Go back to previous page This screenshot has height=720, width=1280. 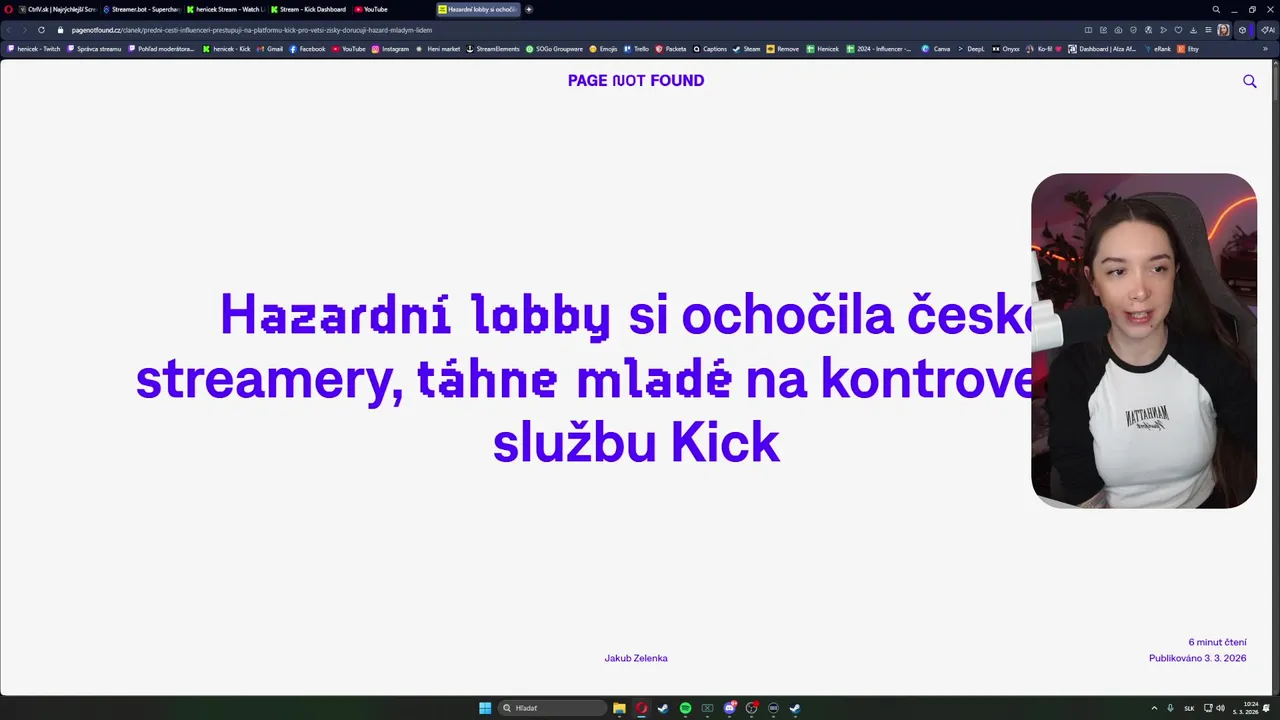click(x=9, y=30)
